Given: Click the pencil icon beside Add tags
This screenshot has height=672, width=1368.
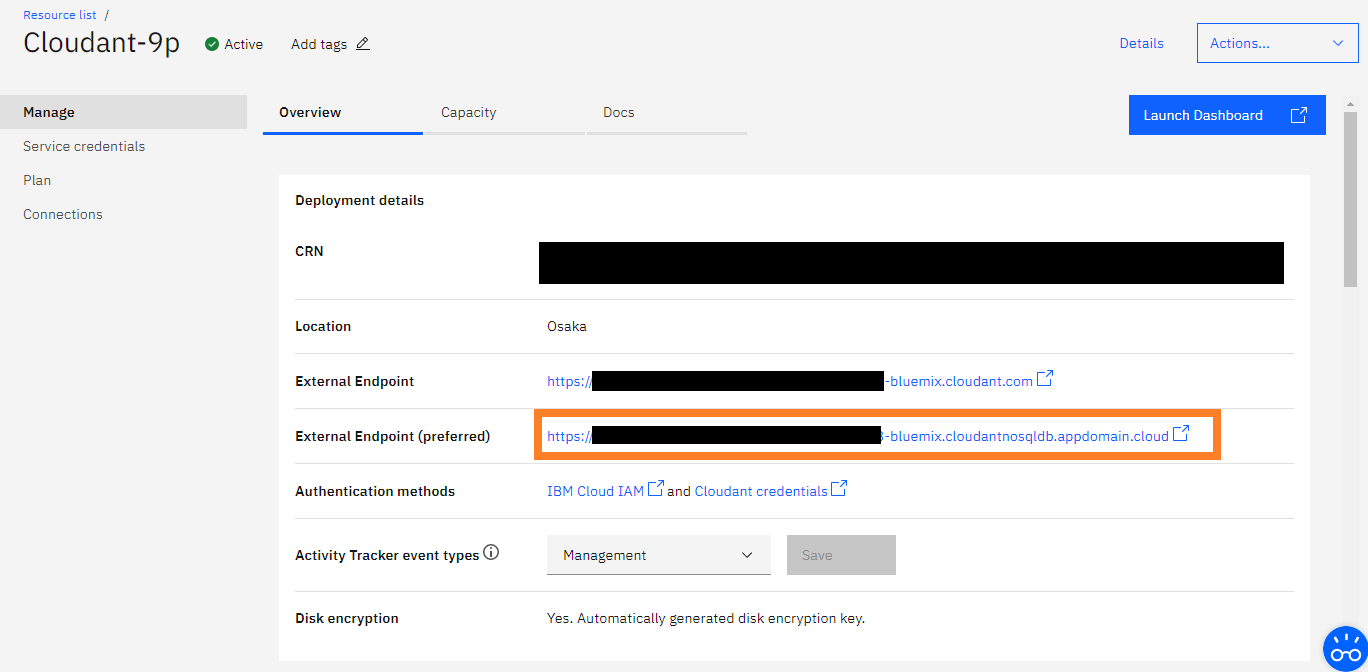Looking at the screenshot, I should pos(363,44).
